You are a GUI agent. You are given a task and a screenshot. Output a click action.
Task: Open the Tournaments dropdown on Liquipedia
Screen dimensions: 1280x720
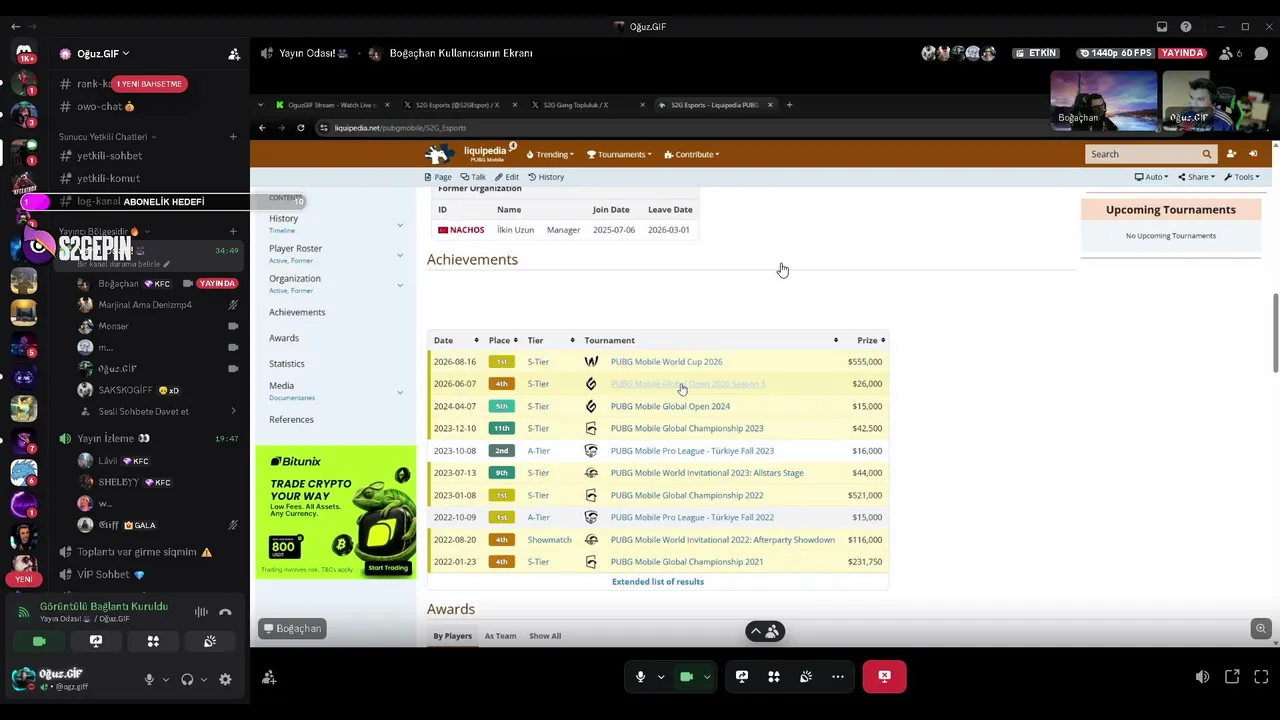619,155
